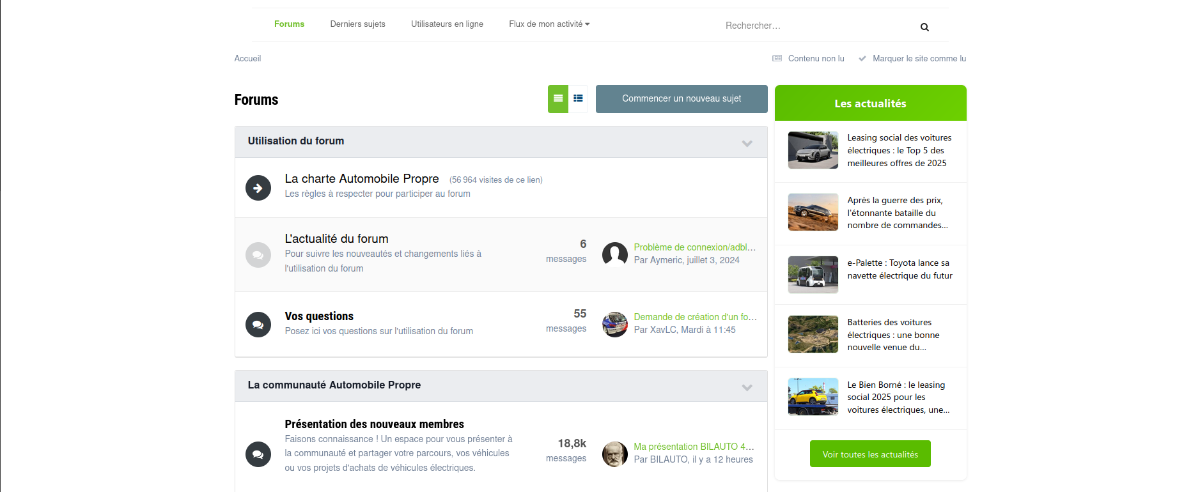Image resolution: width=1200 pixels, height=492 pixels.
Task: Click the search magnifier icon
Action: coord(925,27)
